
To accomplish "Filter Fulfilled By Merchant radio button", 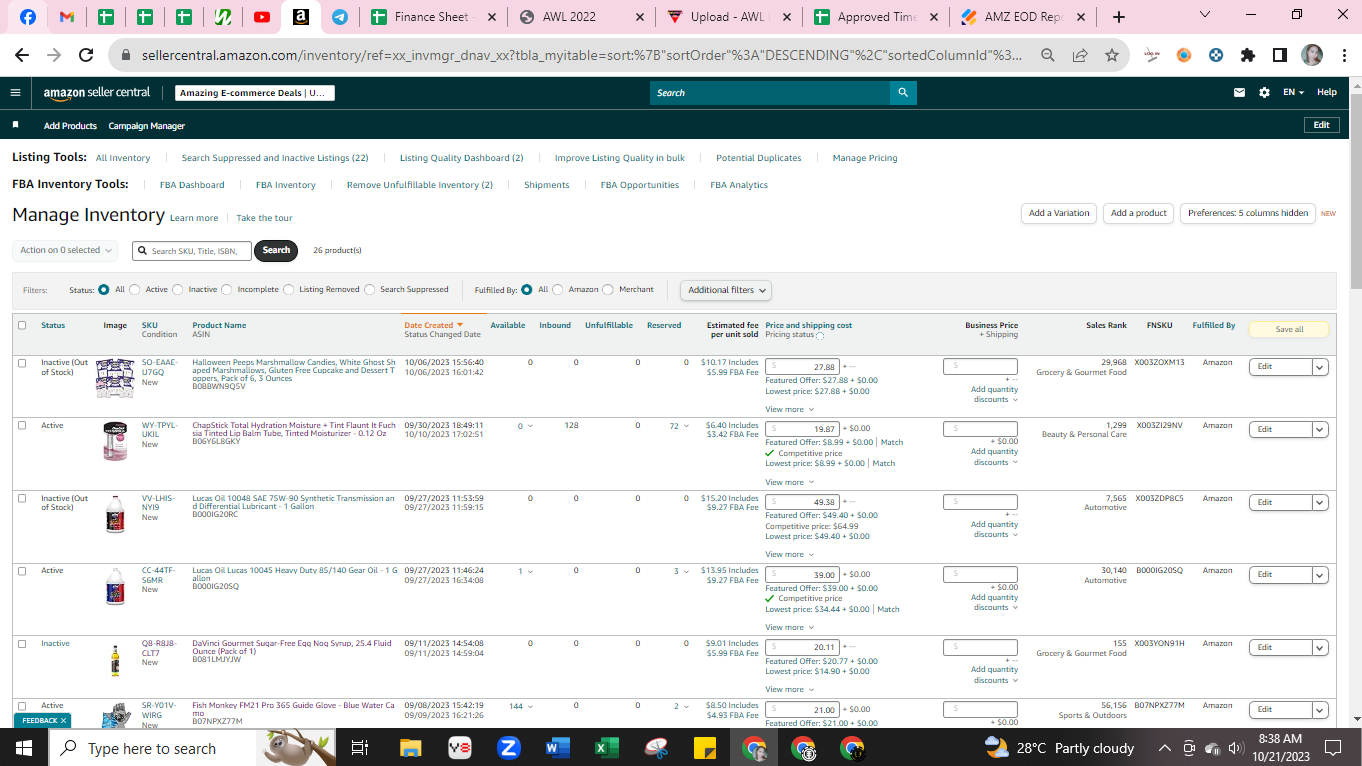I will click(x=608, y=290).
